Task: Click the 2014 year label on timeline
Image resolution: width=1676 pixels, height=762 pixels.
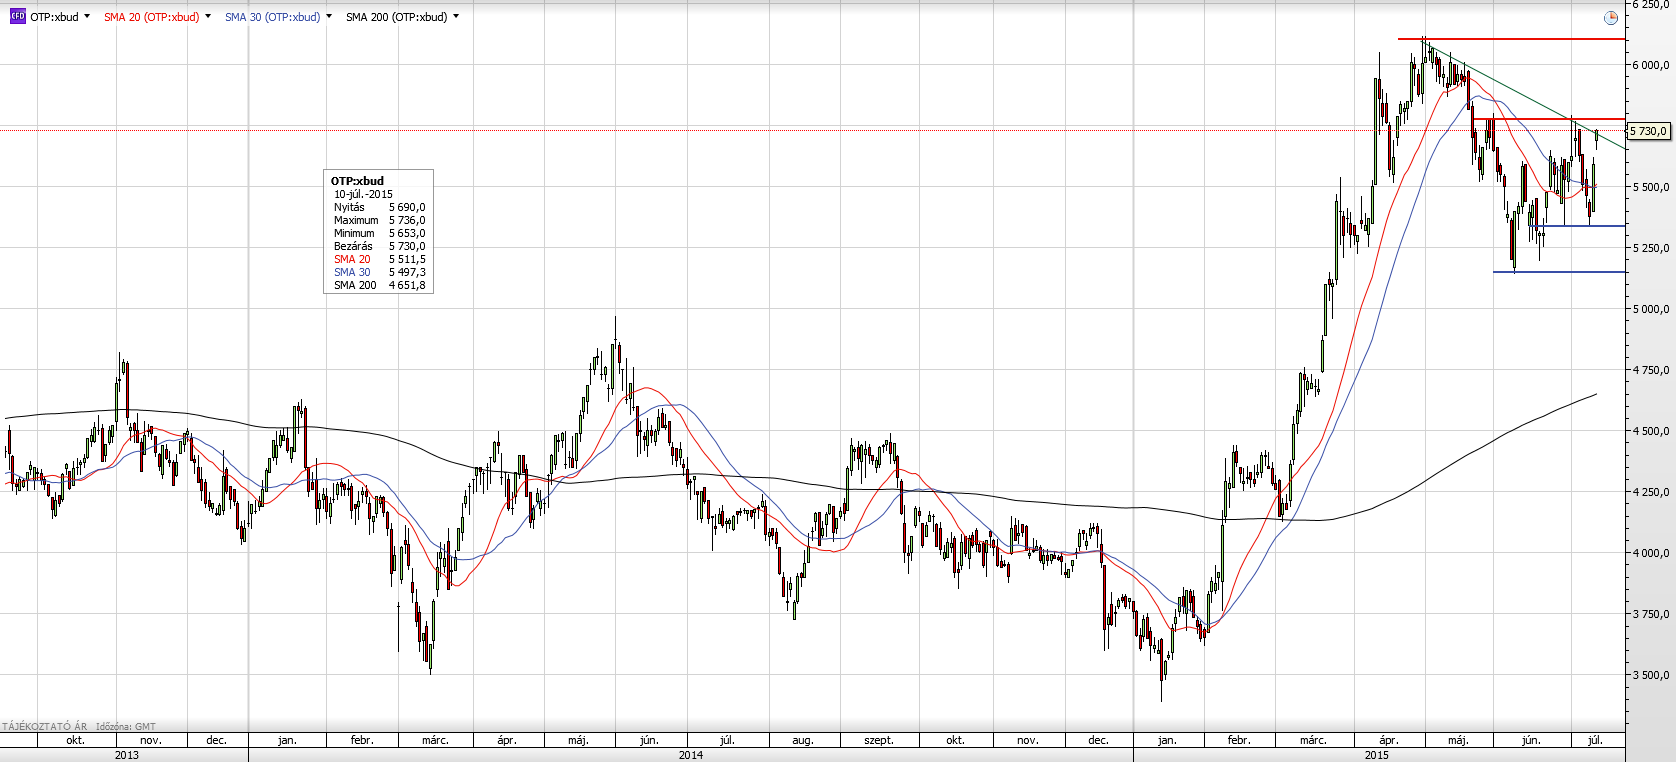Action: click(x=690, y=755)
